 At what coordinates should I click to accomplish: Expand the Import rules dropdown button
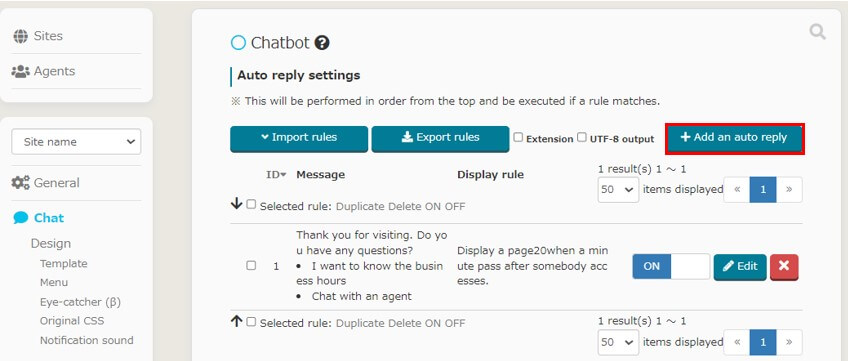[x=299, y=138]
